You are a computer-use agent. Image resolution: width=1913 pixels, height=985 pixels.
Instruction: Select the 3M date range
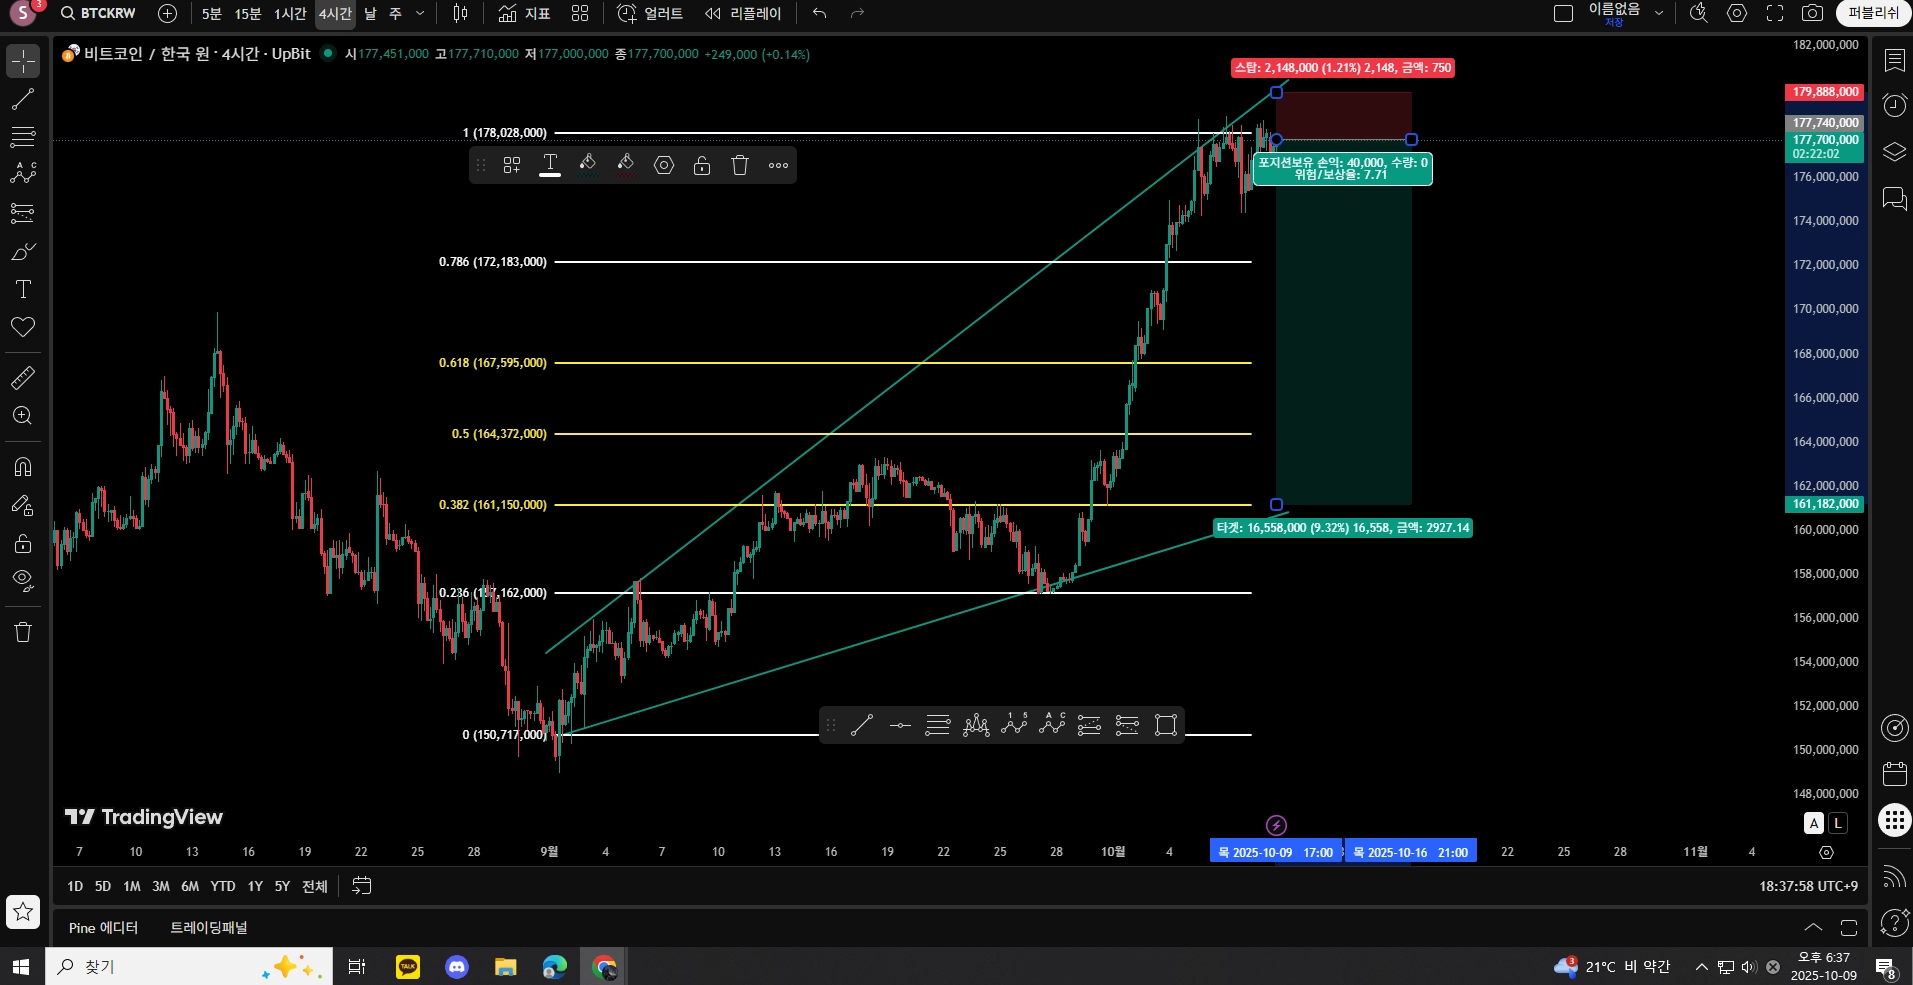tap(160, 886)
